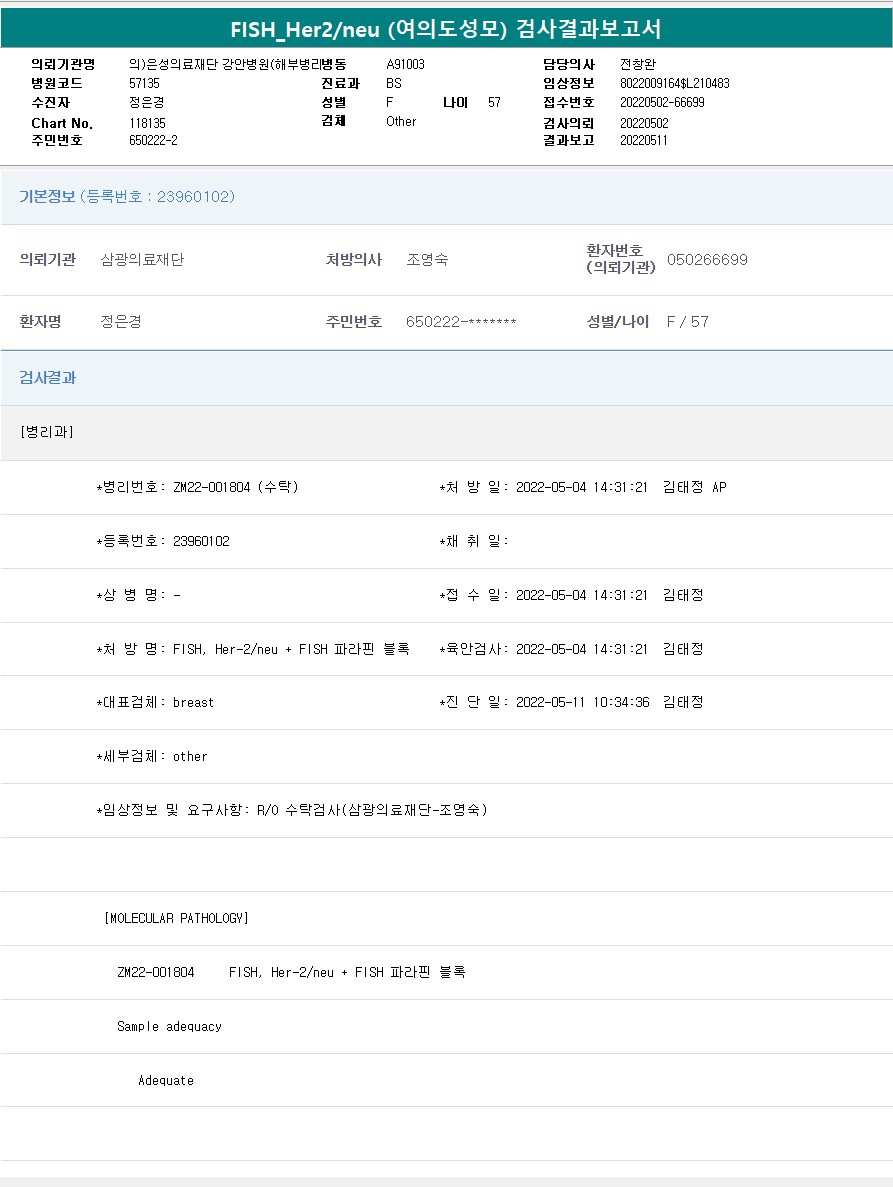Click the 결과보고 date 20220511
The width and height of the screenshot is (893, 1187).
point(644,140)
